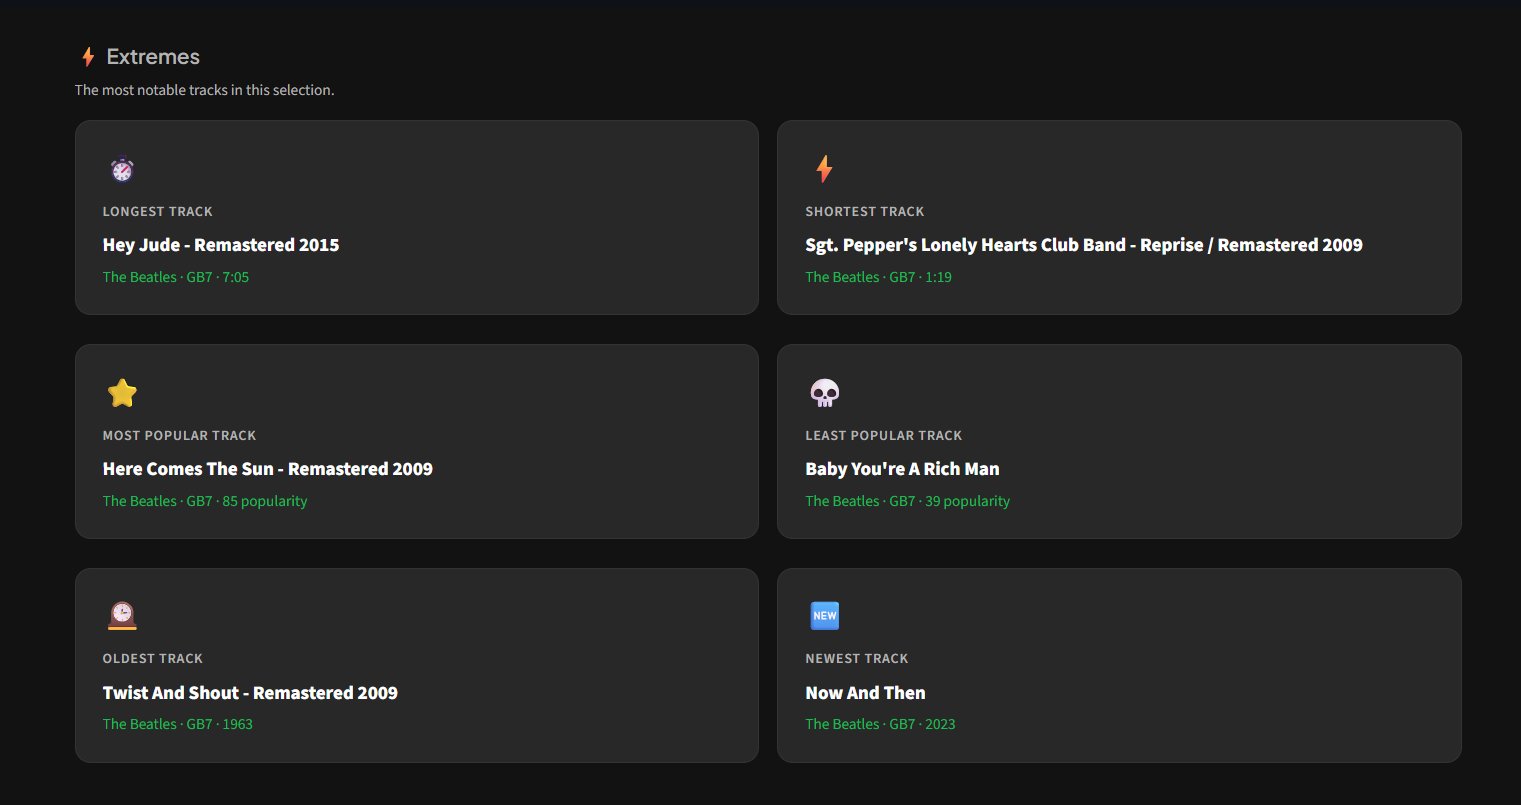The height and width of the screenshot is (805, 1521).
Task: Click the gold star icon for Most Popular
Action: tap(122, 393)
